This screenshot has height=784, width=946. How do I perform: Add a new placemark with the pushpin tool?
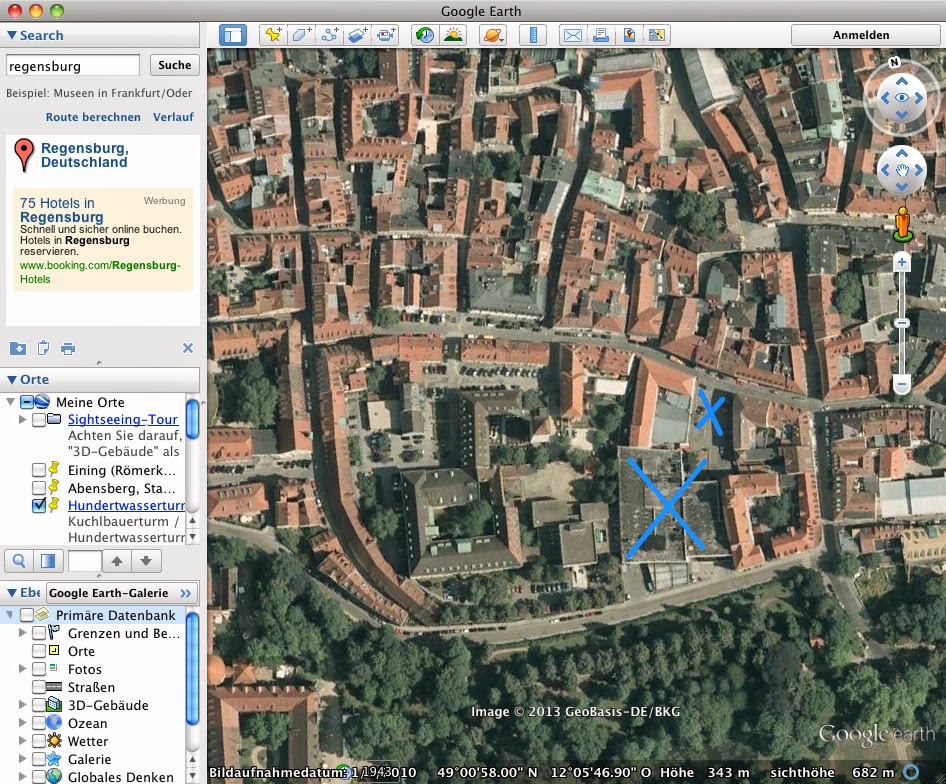click(x=273, y=35)
